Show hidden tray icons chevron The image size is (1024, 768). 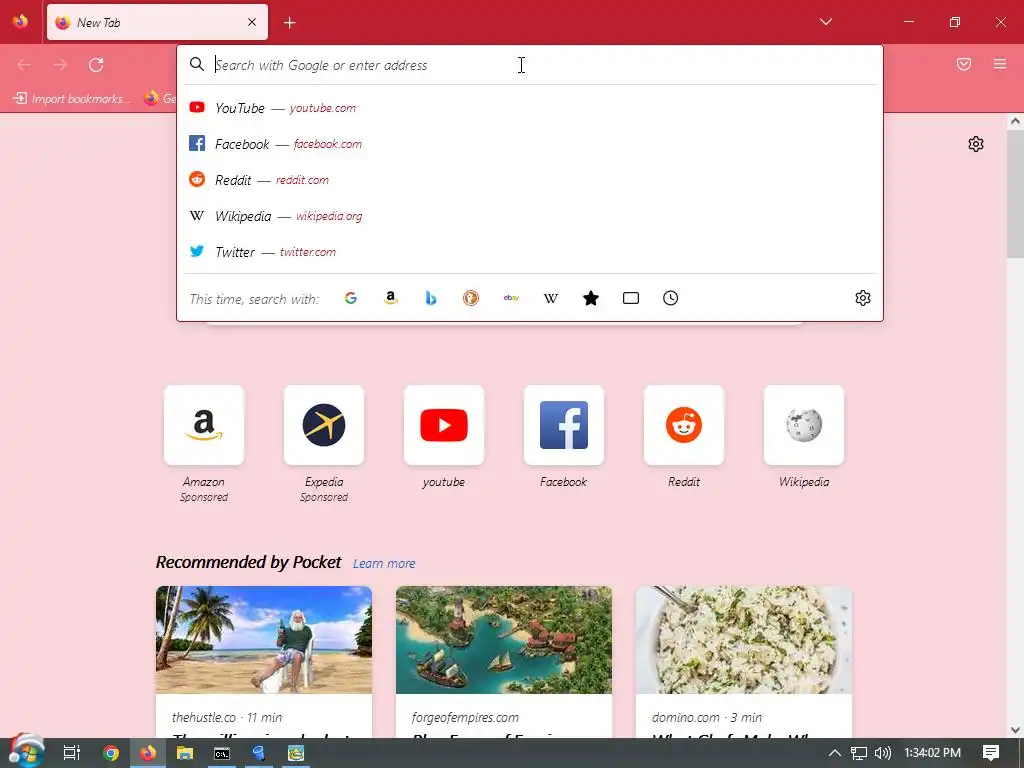pyautogui.click(x=834, y=753)
